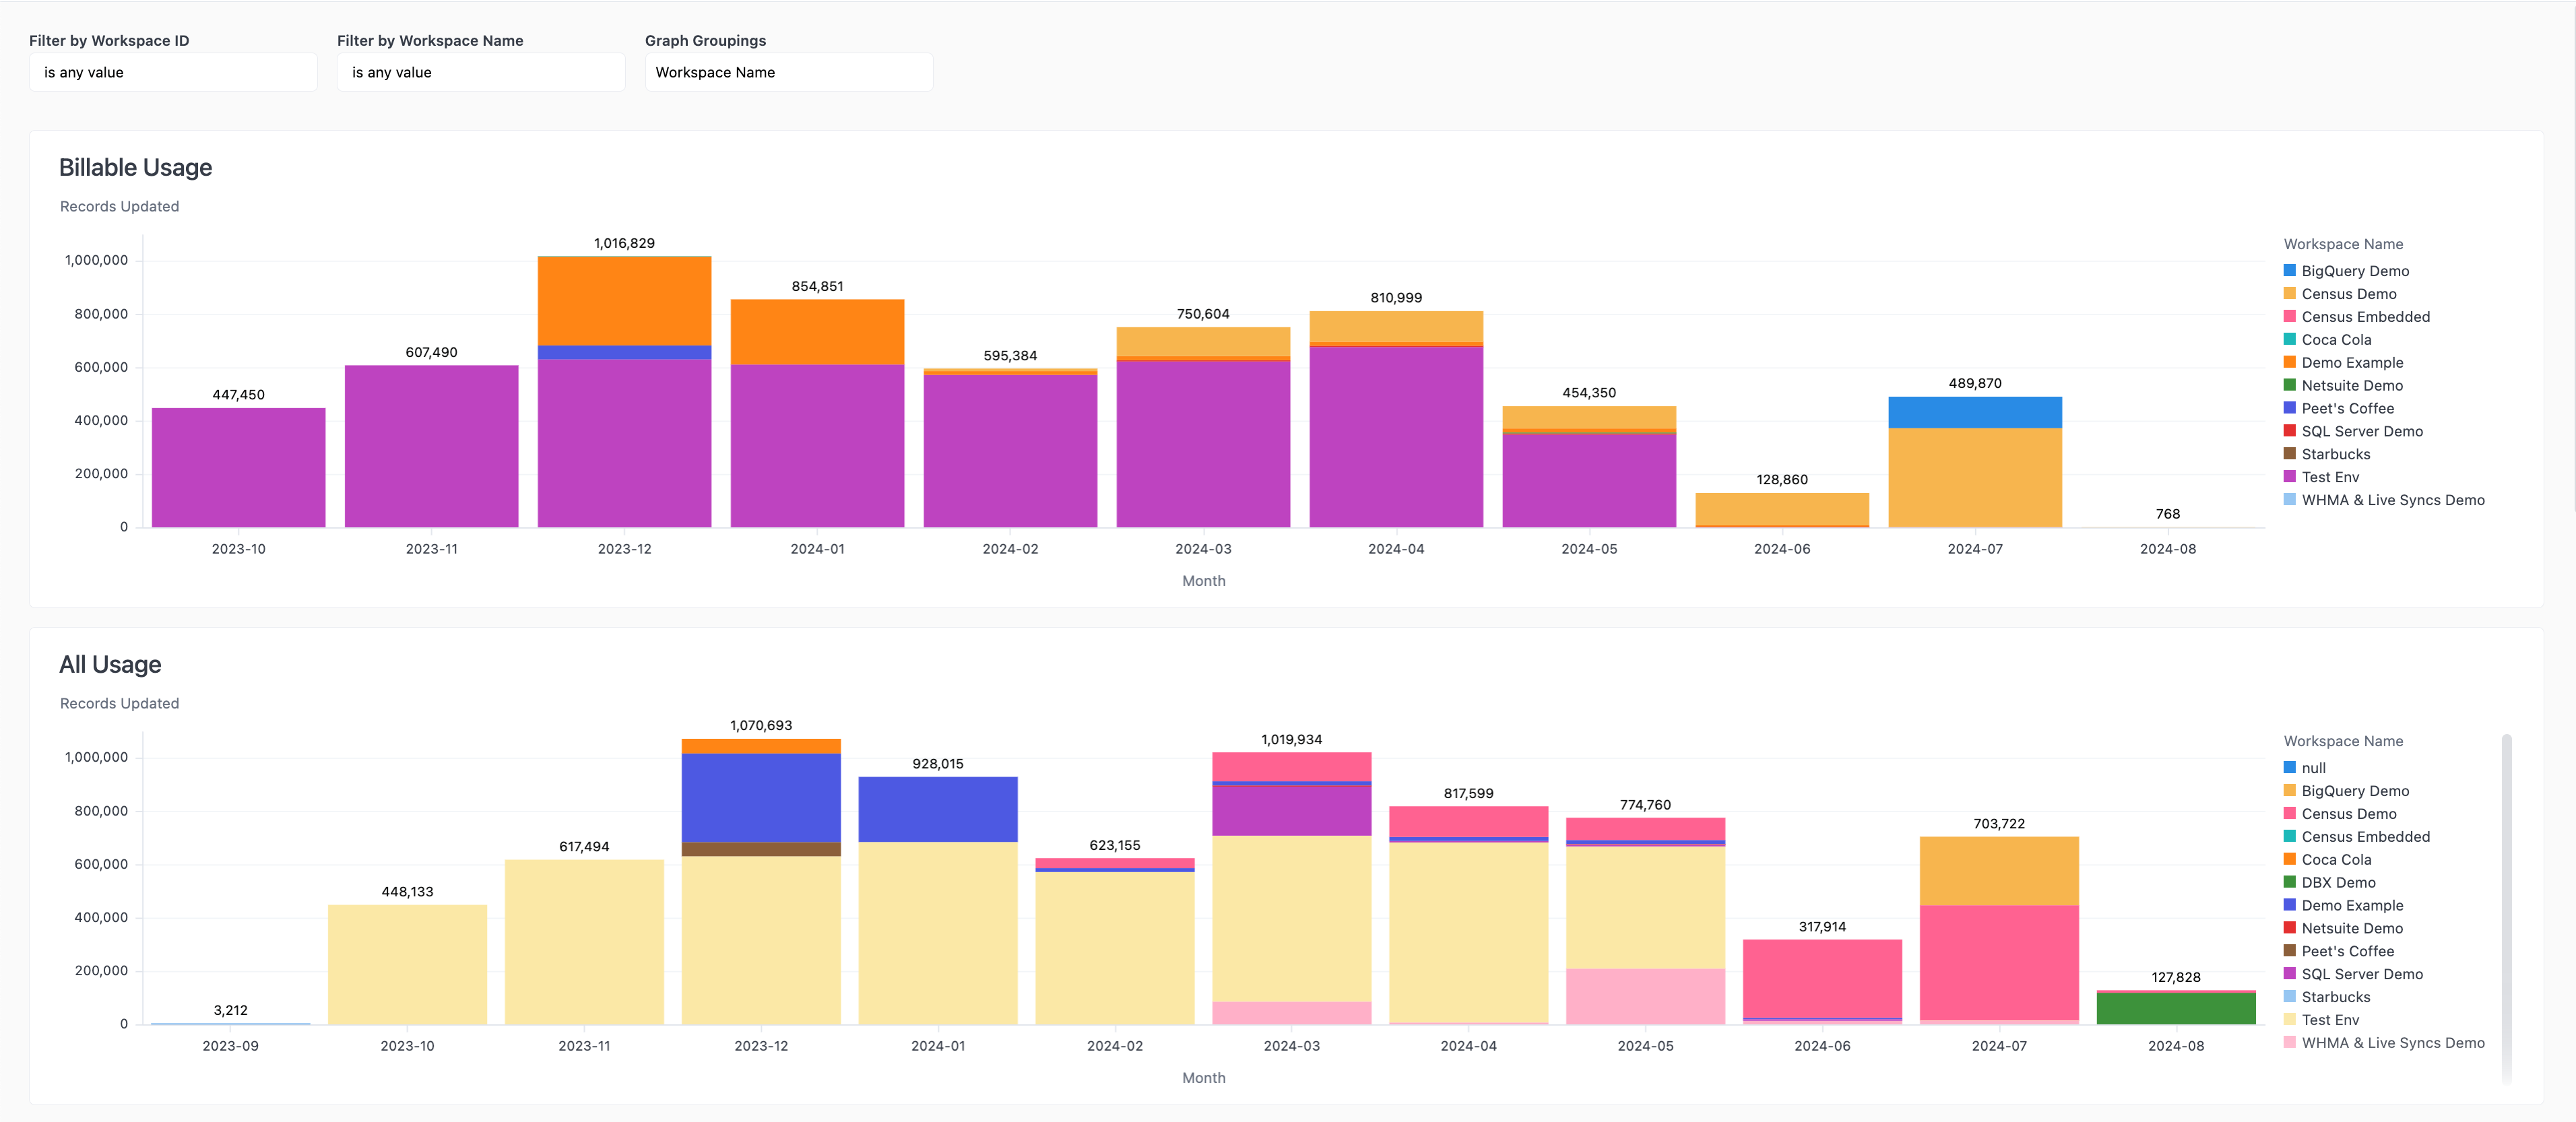The image size is (2576, 1122).
Task: Click the Billable Usage chart title
Action: tap(135, 167)
